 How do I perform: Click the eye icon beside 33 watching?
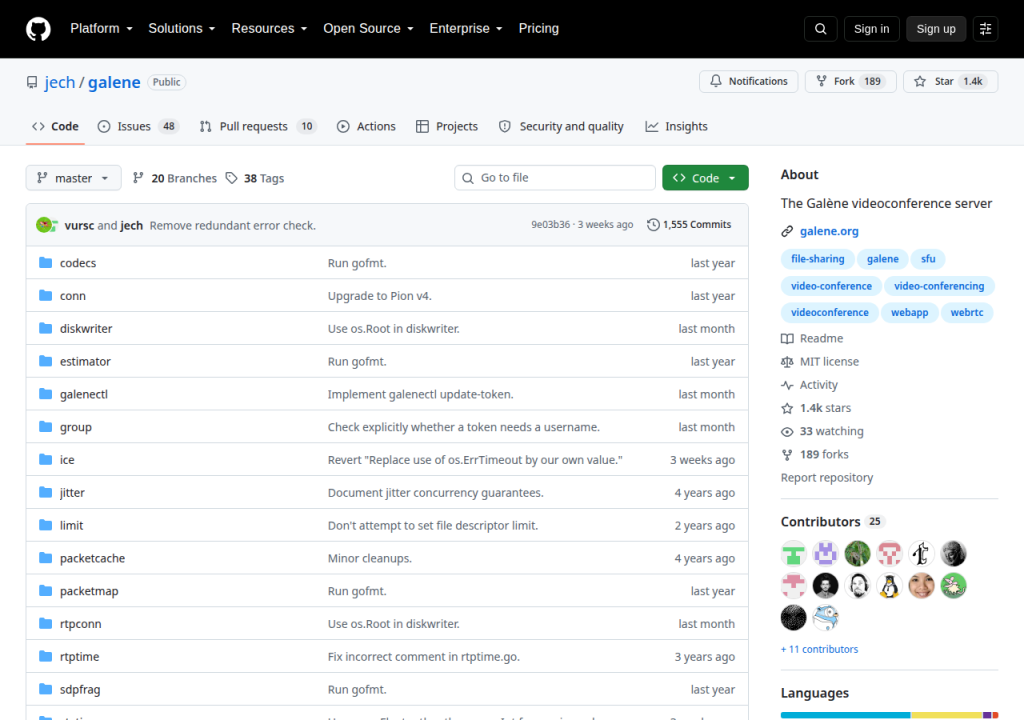(787, 432)
